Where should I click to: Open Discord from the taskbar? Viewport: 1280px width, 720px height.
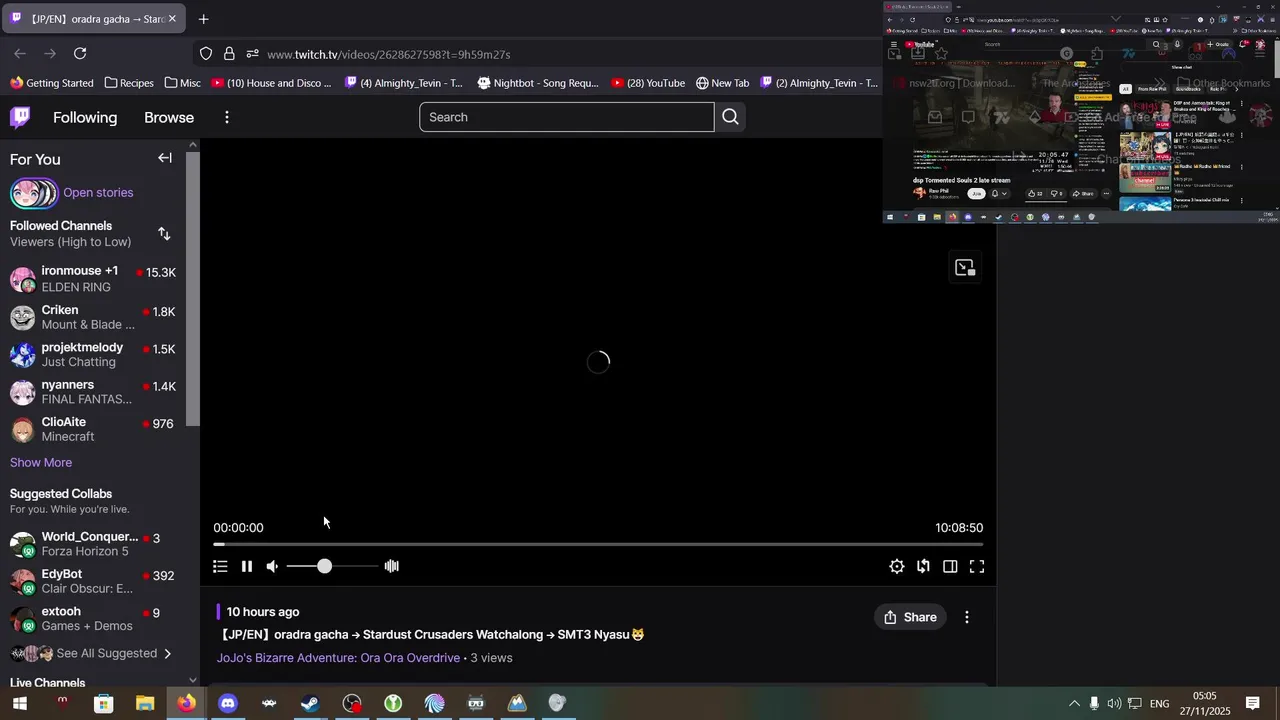coord(228,704)
